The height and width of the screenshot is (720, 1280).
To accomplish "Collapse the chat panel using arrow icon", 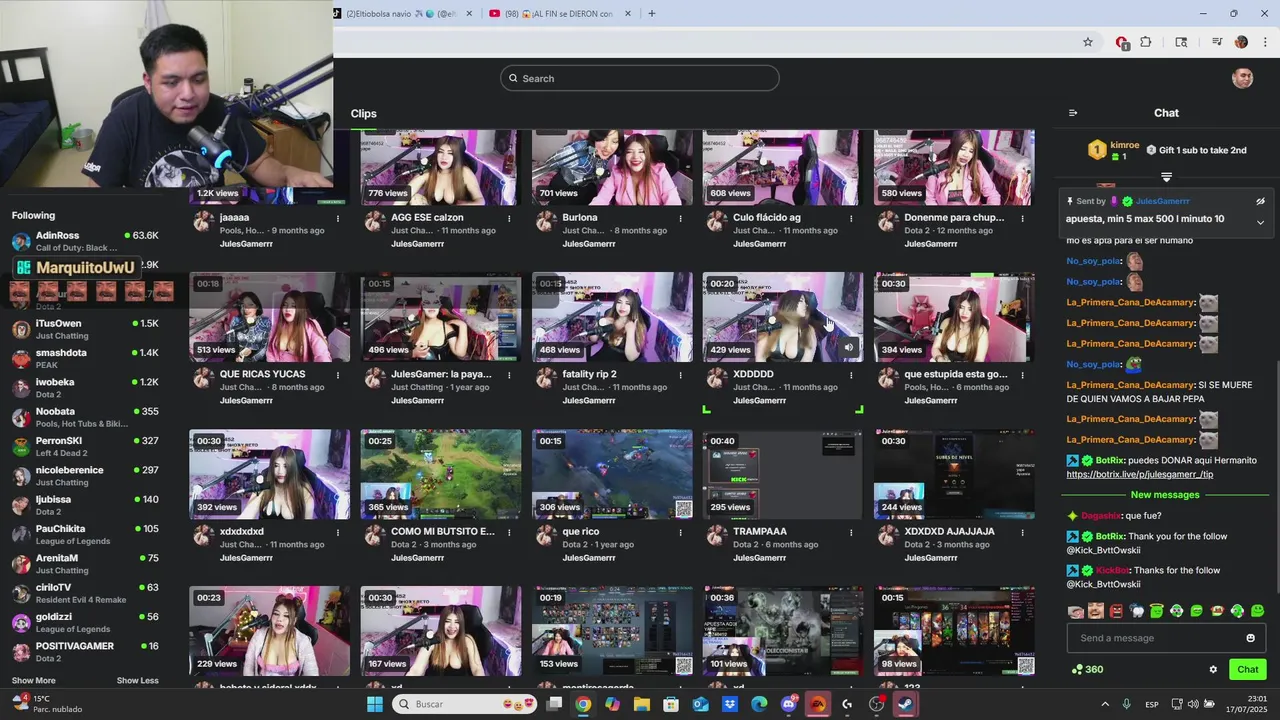I will tap(1073, 113).
